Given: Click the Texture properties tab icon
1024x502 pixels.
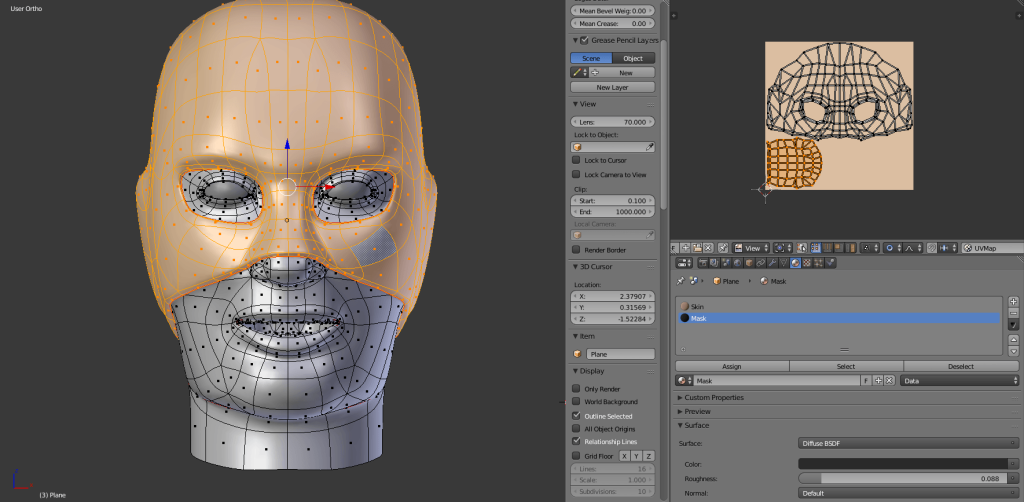Looking at the screenshot, I should (807, 263).
